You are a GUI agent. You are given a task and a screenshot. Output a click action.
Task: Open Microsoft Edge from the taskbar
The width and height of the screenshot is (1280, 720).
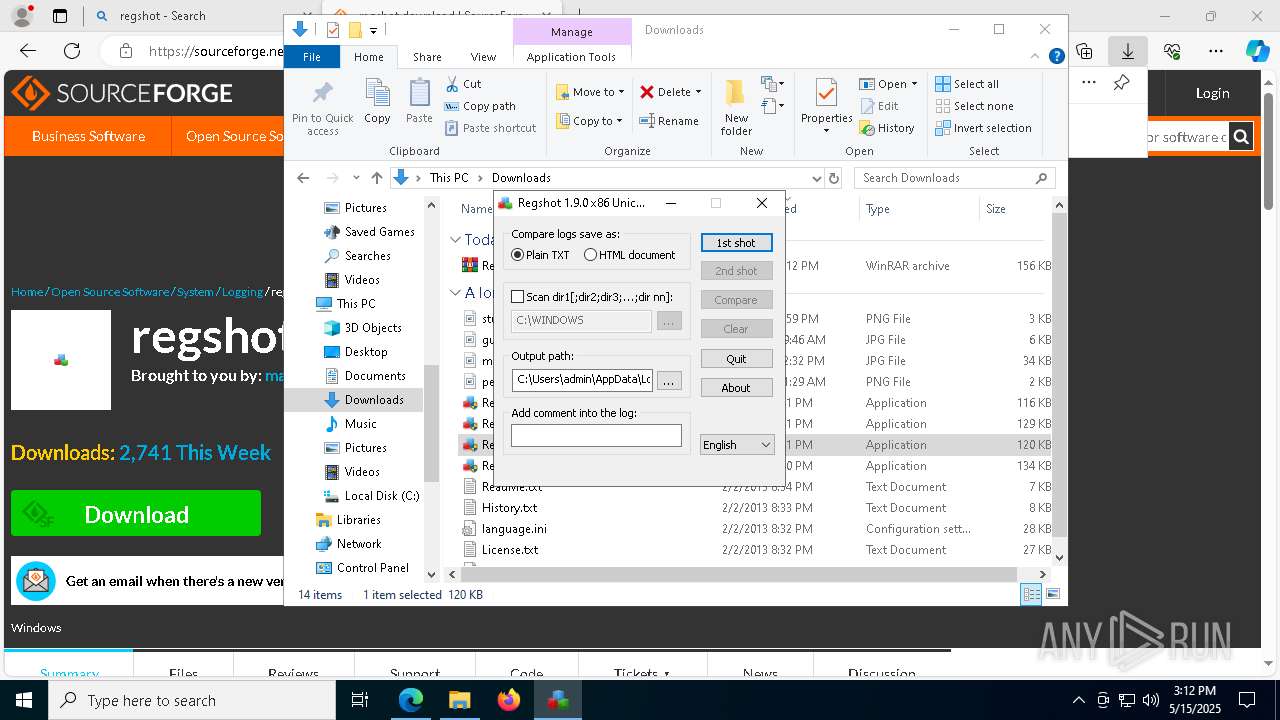click(411, 700)
